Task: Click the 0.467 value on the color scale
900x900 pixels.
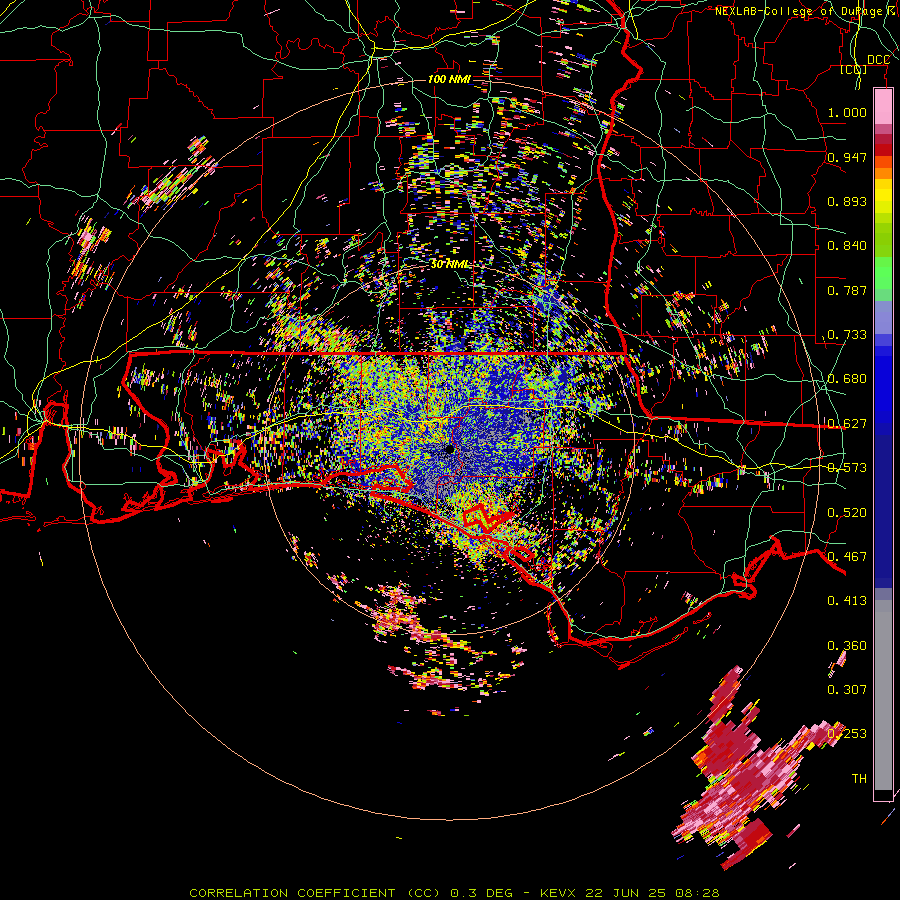Action: [847, 557]
